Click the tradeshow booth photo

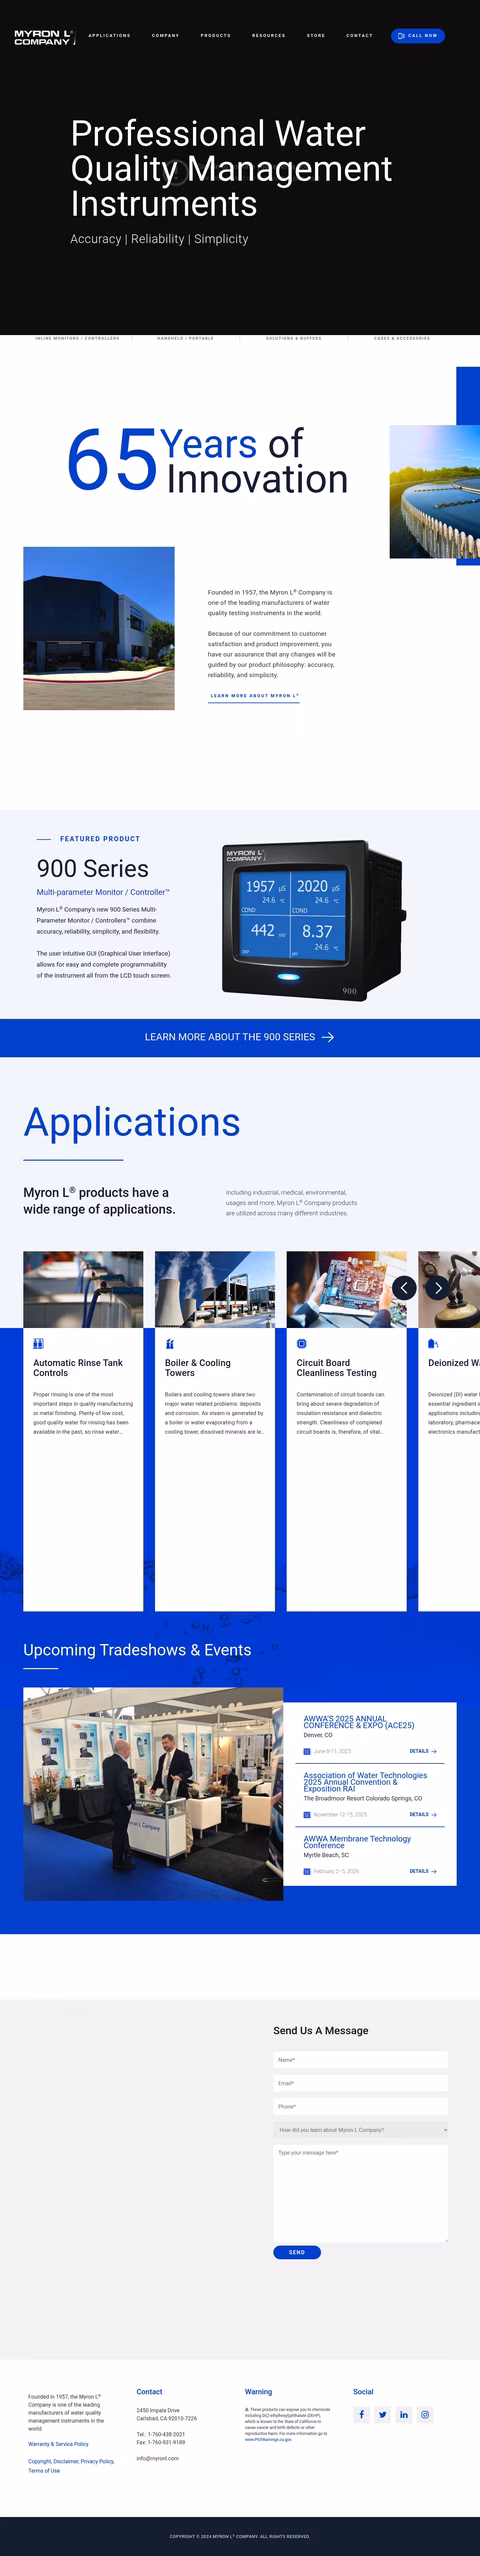click(x=153, y=1794)
